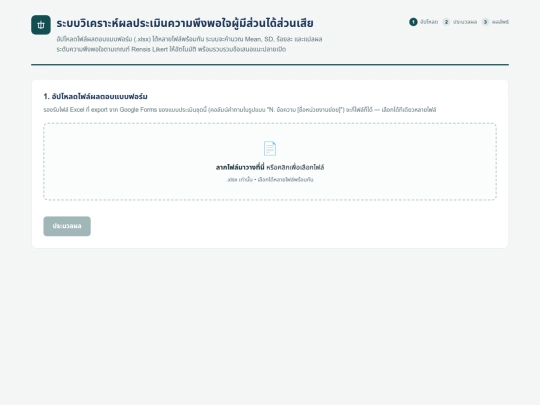The height and width of the screenshot is (405, 540).
Task: Click the document icon in the drop zone
Action: pyautogui.click(x=270, y=148)
